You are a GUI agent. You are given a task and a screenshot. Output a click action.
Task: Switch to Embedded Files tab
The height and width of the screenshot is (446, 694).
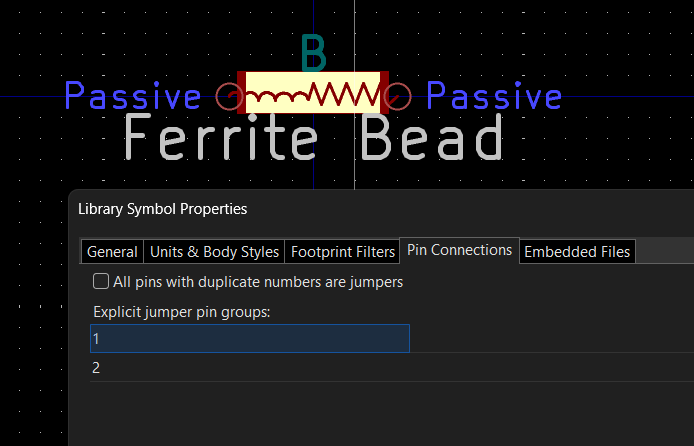pos(577,252)
